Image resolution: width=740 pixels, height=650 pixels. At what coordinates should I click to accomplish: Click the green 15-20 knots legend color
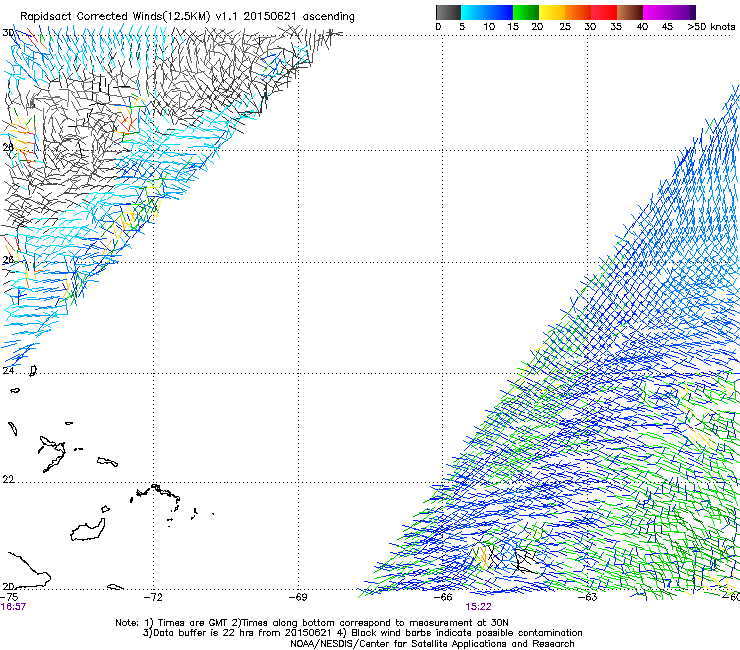pos(526,12)
